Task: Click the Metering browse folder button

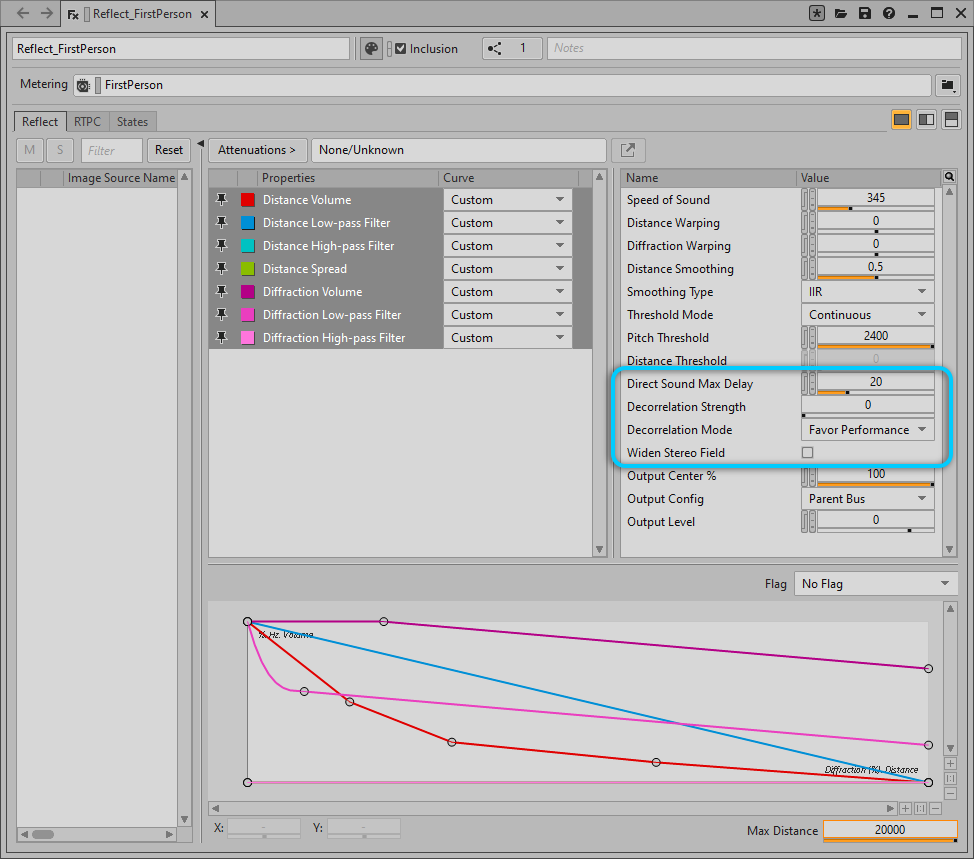Action: [946, 85]
